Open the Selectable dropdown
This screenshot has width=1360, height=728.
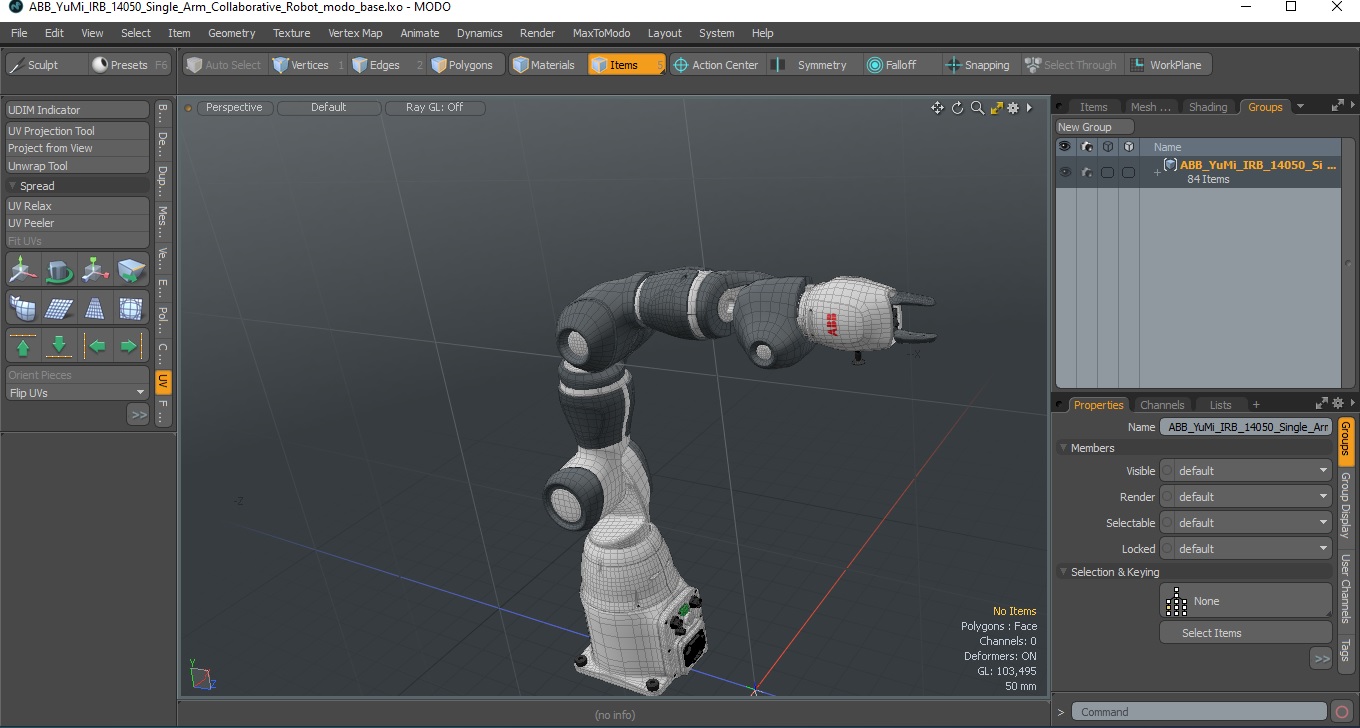(1246, 523)
